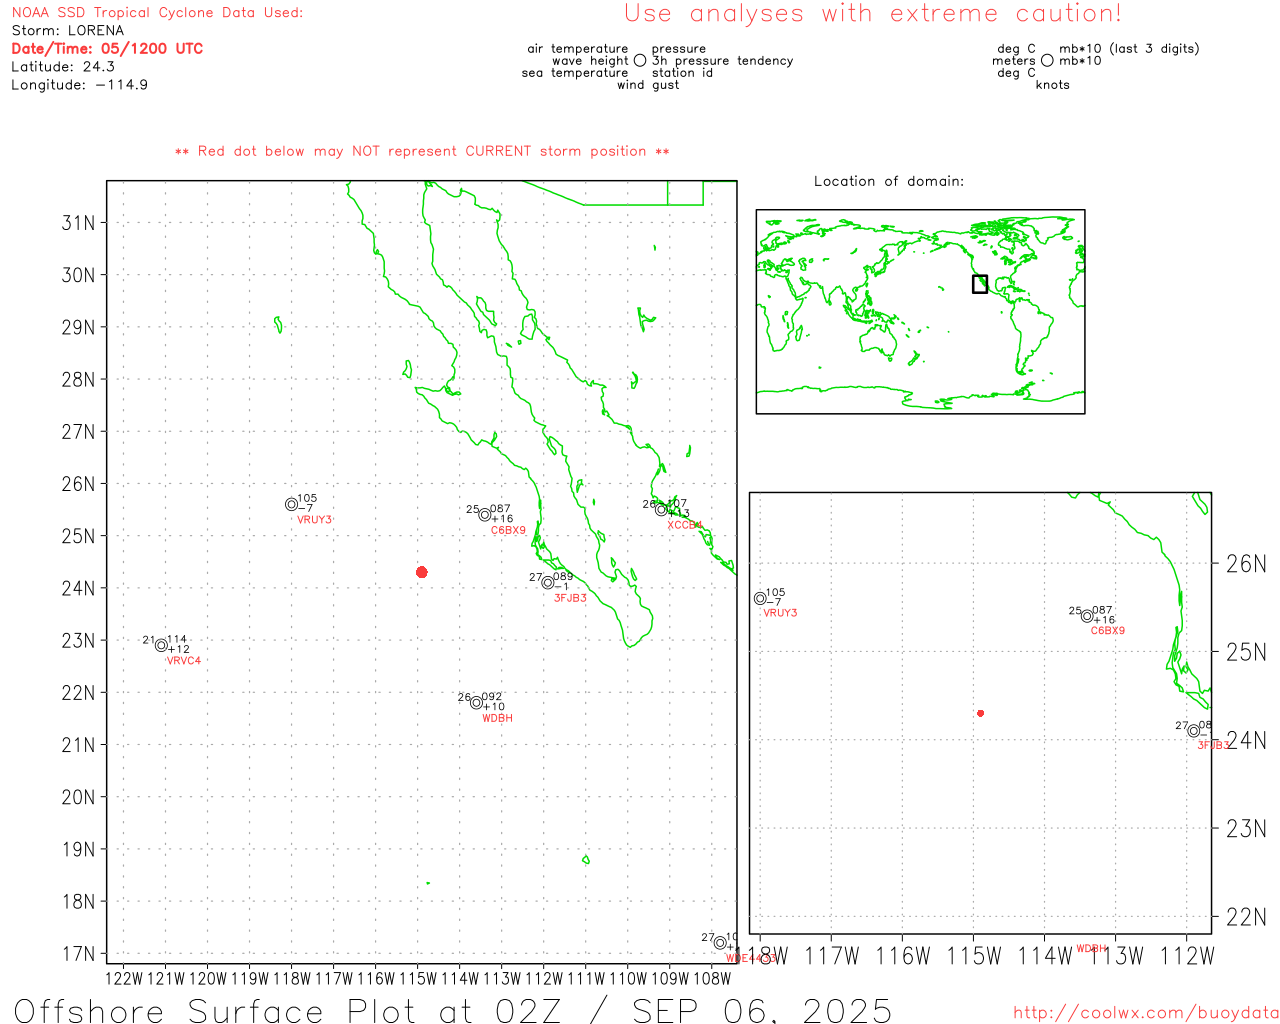Click the coolwx.com/buoydata URL

(1146, 1013)
